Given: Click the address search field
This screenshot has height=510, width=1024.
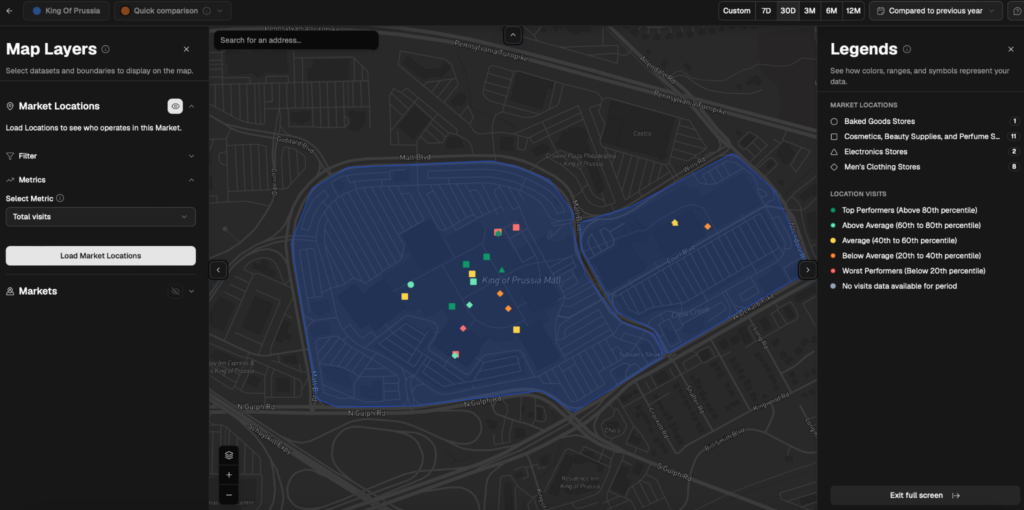Looking at the screenshot, I should [296, 40].
